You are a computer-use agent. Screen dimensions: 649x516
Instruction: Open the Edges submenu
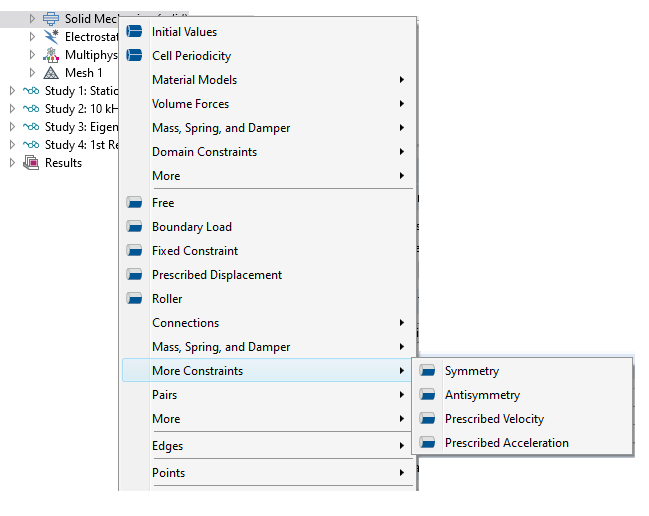[167, 446]
